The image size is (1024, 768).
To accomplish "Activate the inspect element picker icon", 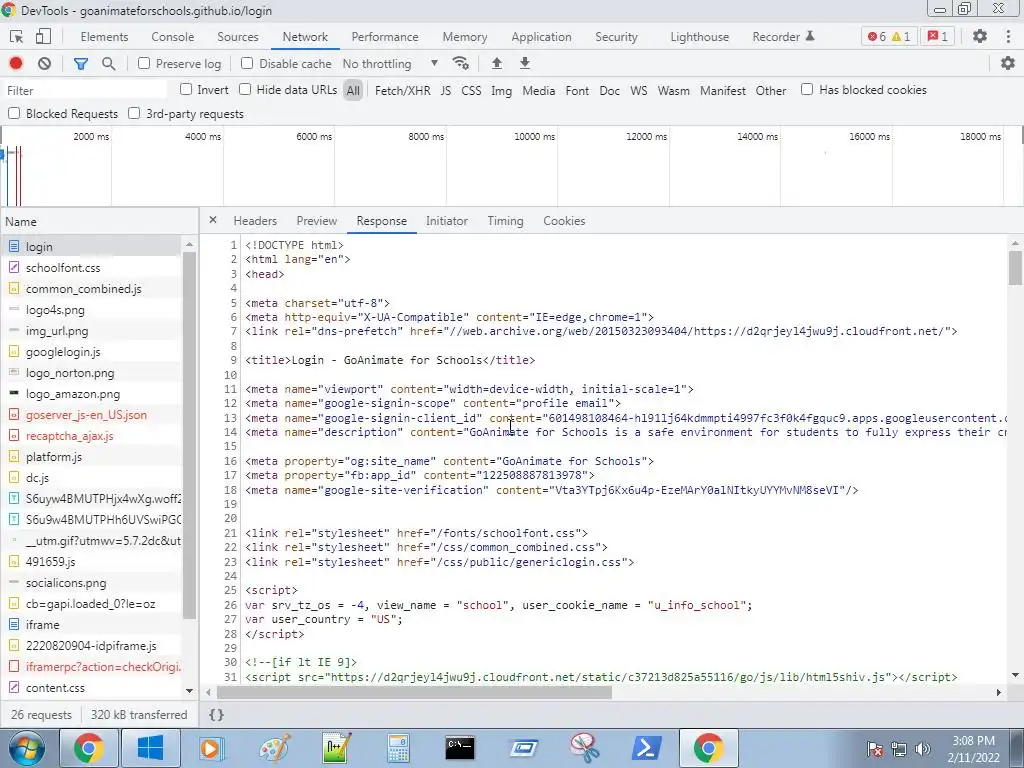I will tap(16, 37).
